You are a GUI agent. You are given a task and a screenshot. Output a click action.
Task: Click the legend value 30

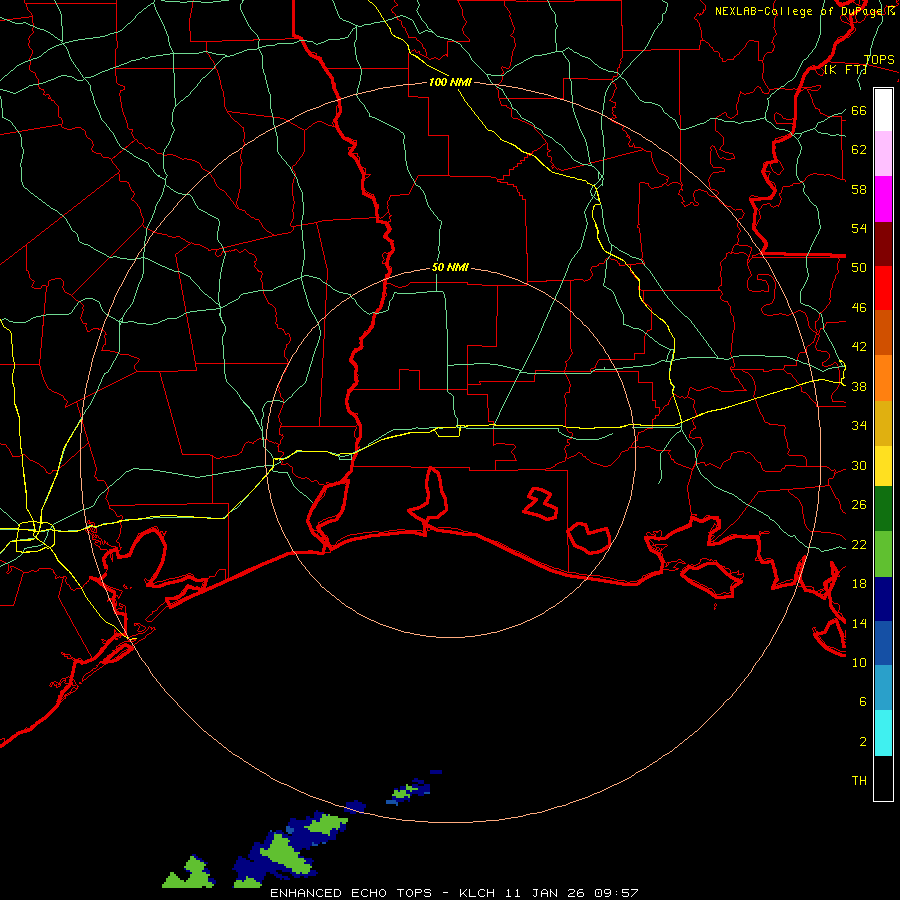click(x=859, y=465)
